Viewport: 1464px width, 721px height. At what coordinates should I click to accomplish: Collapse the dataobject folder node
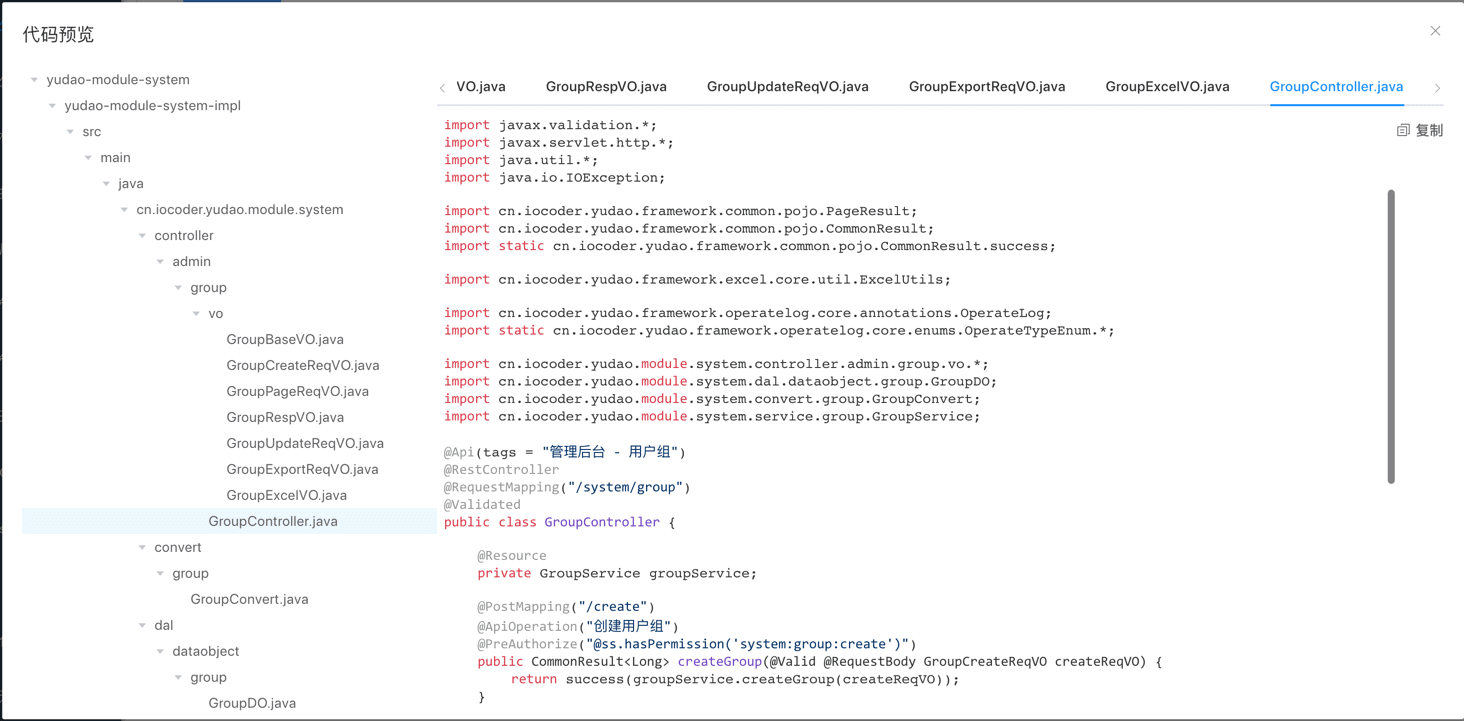[x=161, y=652]
